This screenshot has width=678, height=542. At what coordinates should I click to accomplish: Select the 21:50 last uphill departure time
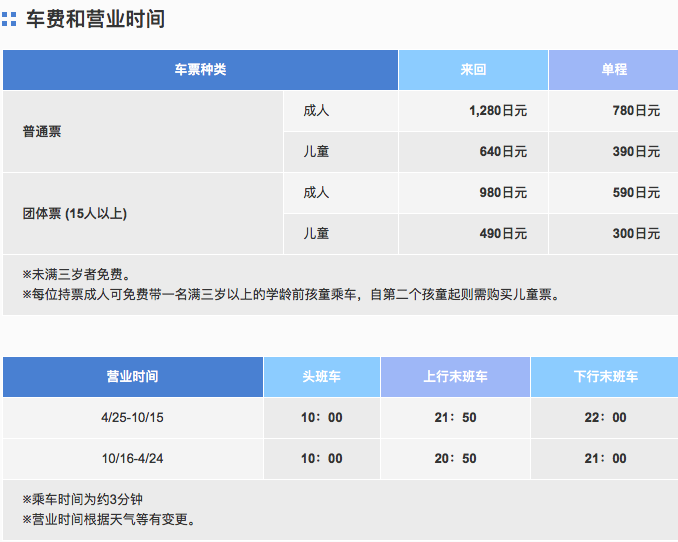point(455,417)
